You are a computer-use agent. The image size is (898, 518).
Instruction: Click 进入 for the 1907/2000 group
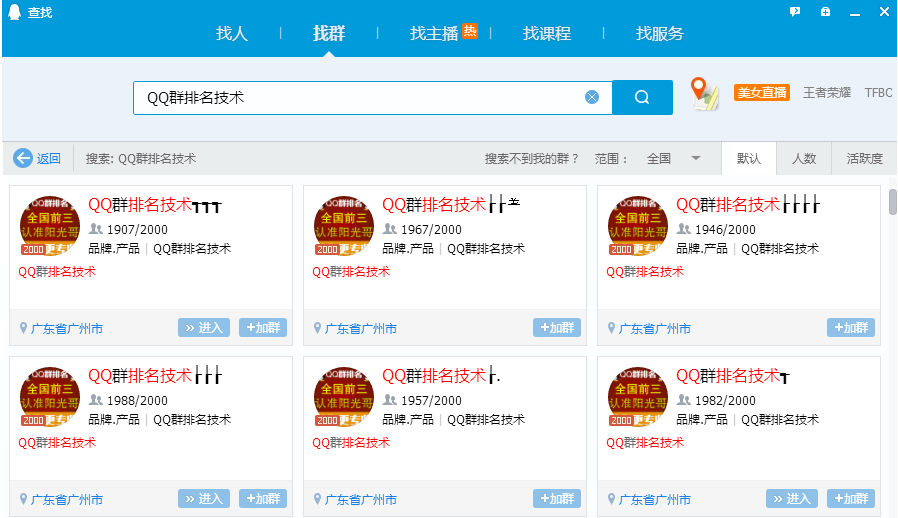[204, 328]
